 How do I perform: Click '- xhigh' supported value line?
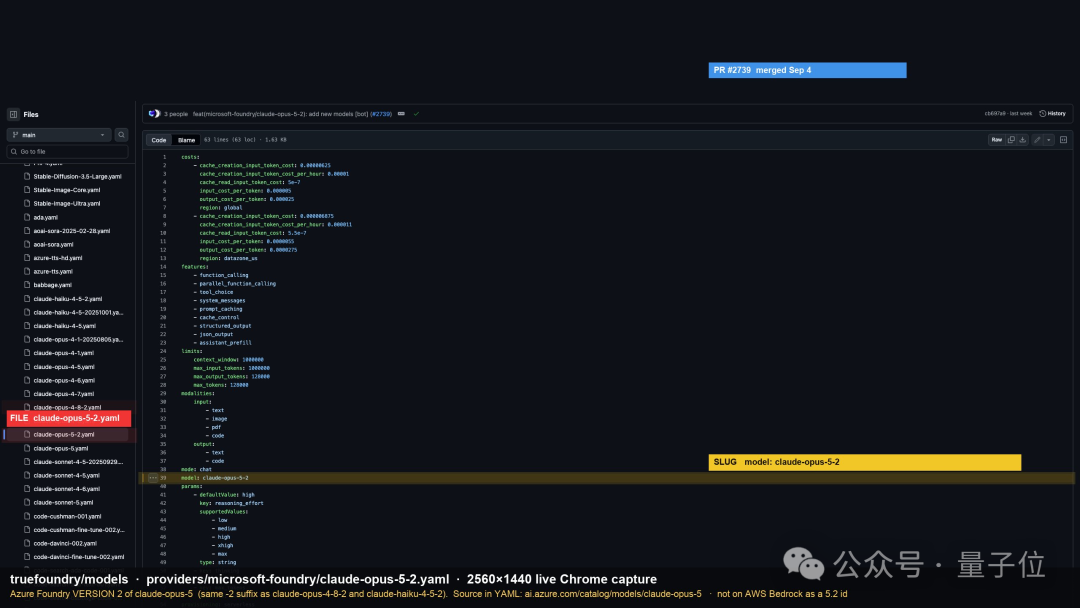222,545
